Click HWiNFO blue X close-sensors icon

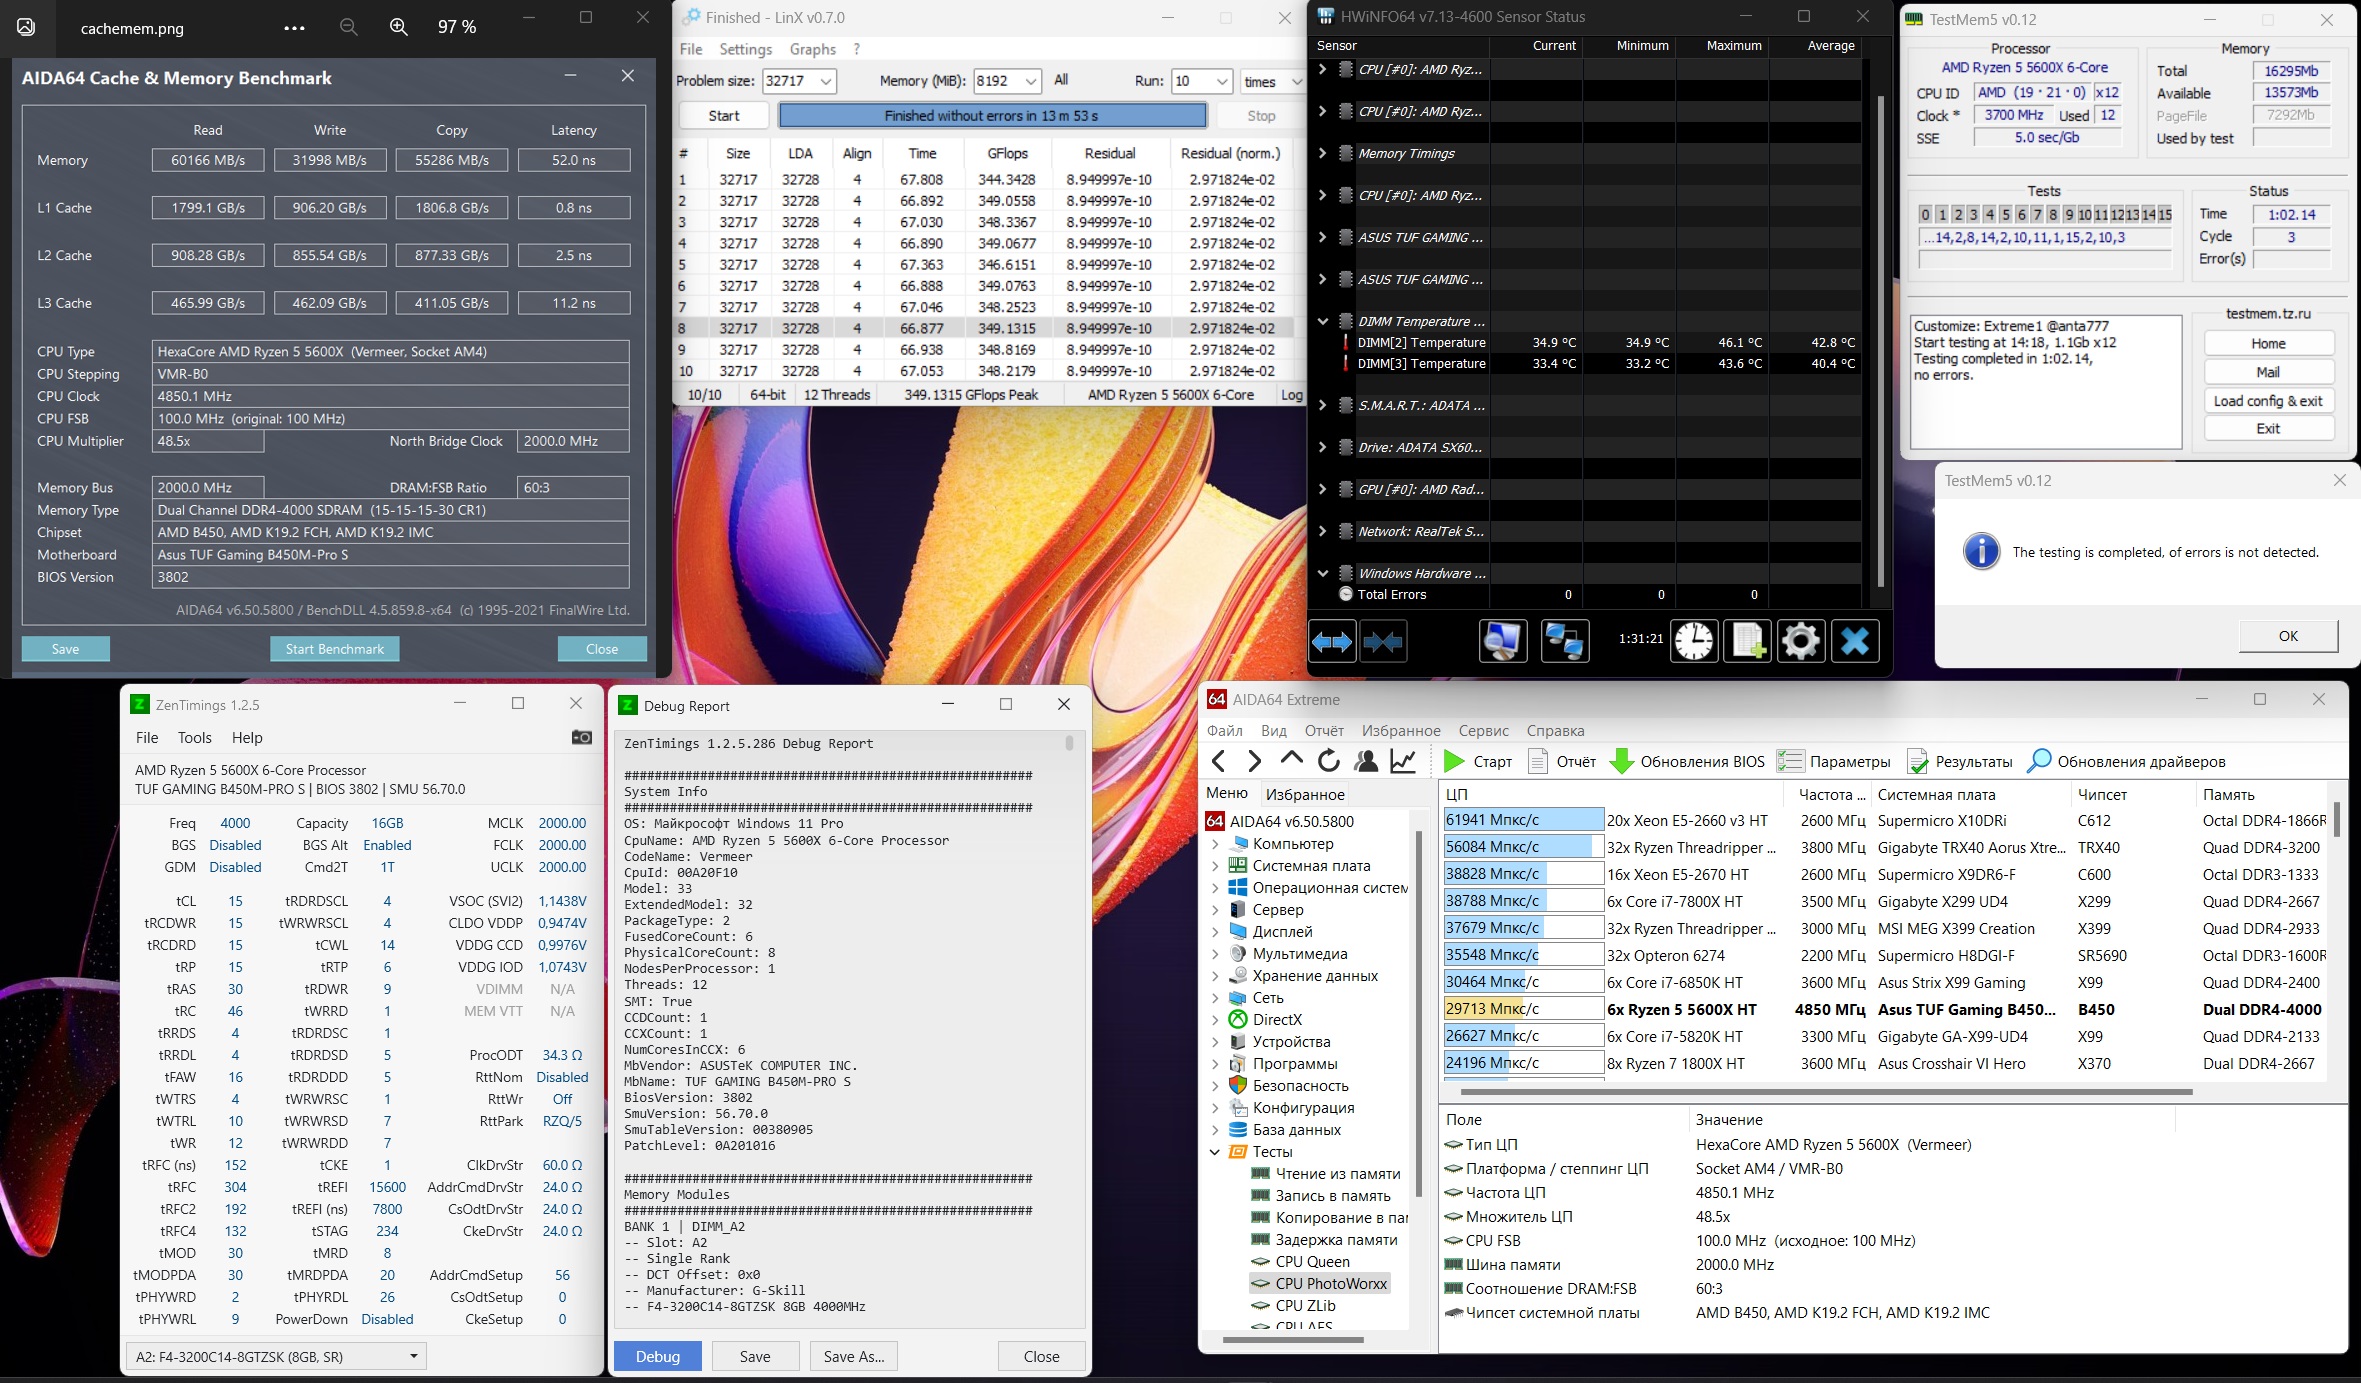(x=1855, y=641)
